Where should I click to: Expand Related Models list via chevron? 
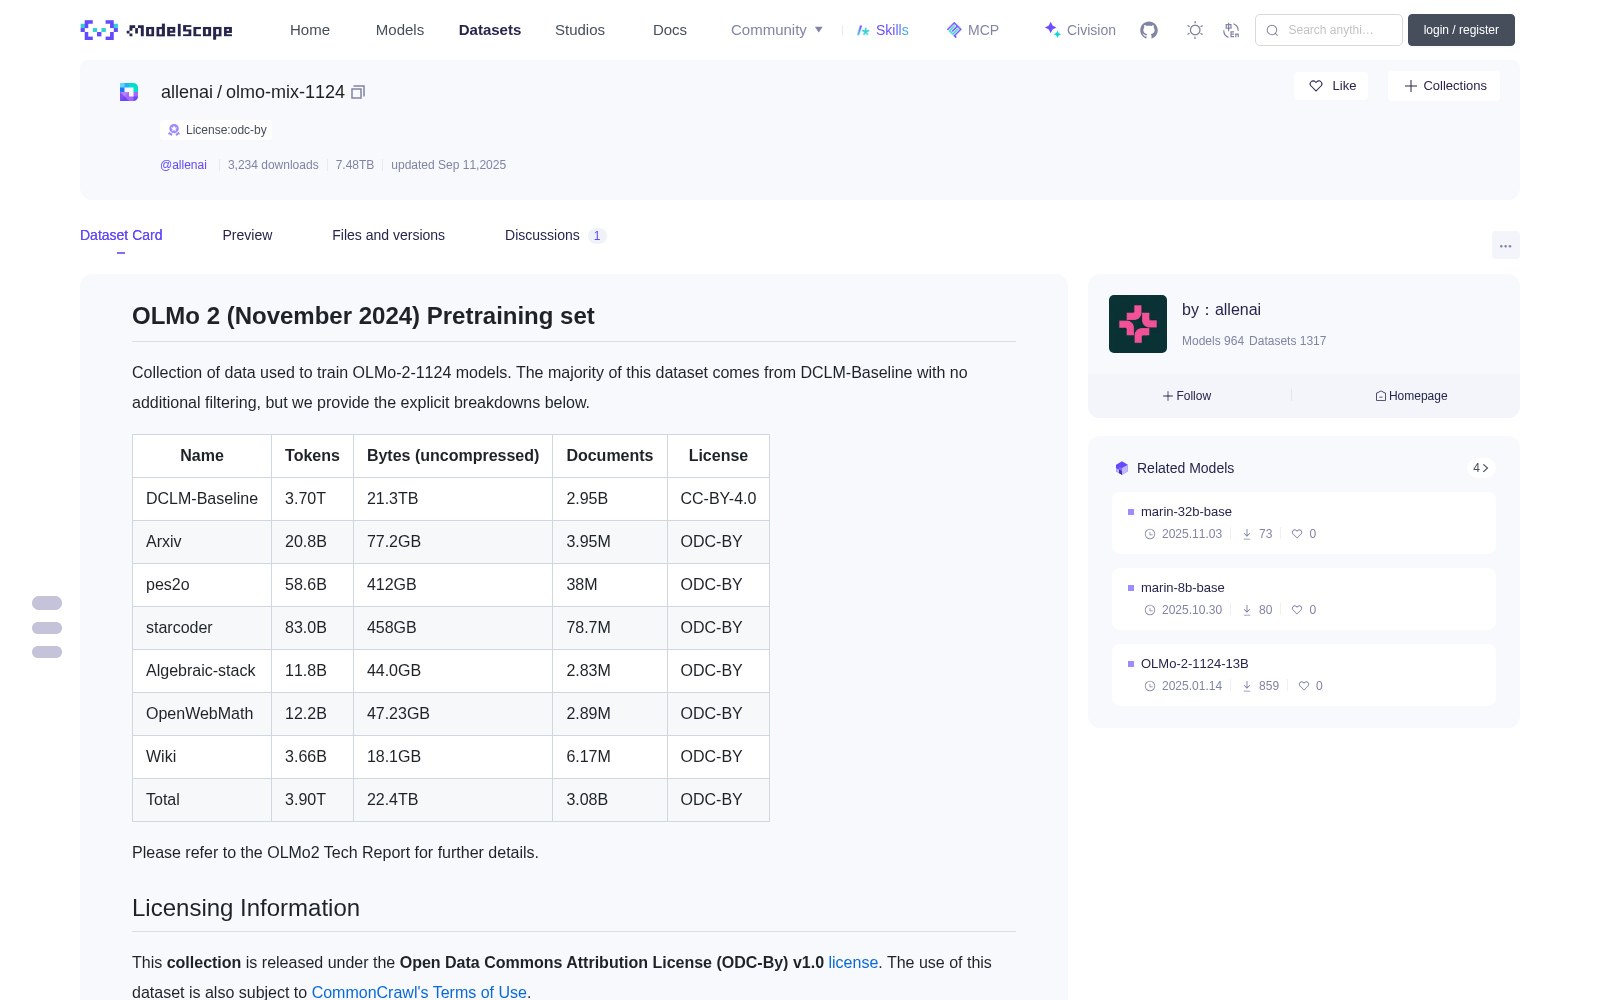pos(1481,468)
